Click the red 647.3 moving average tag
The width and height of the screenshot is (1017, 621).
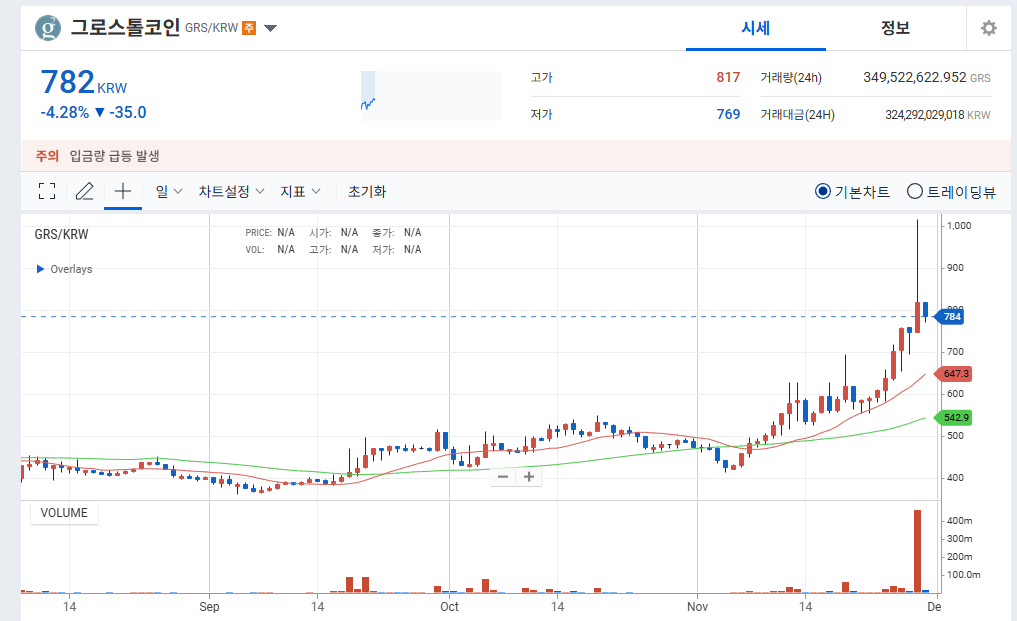point(952,374)
